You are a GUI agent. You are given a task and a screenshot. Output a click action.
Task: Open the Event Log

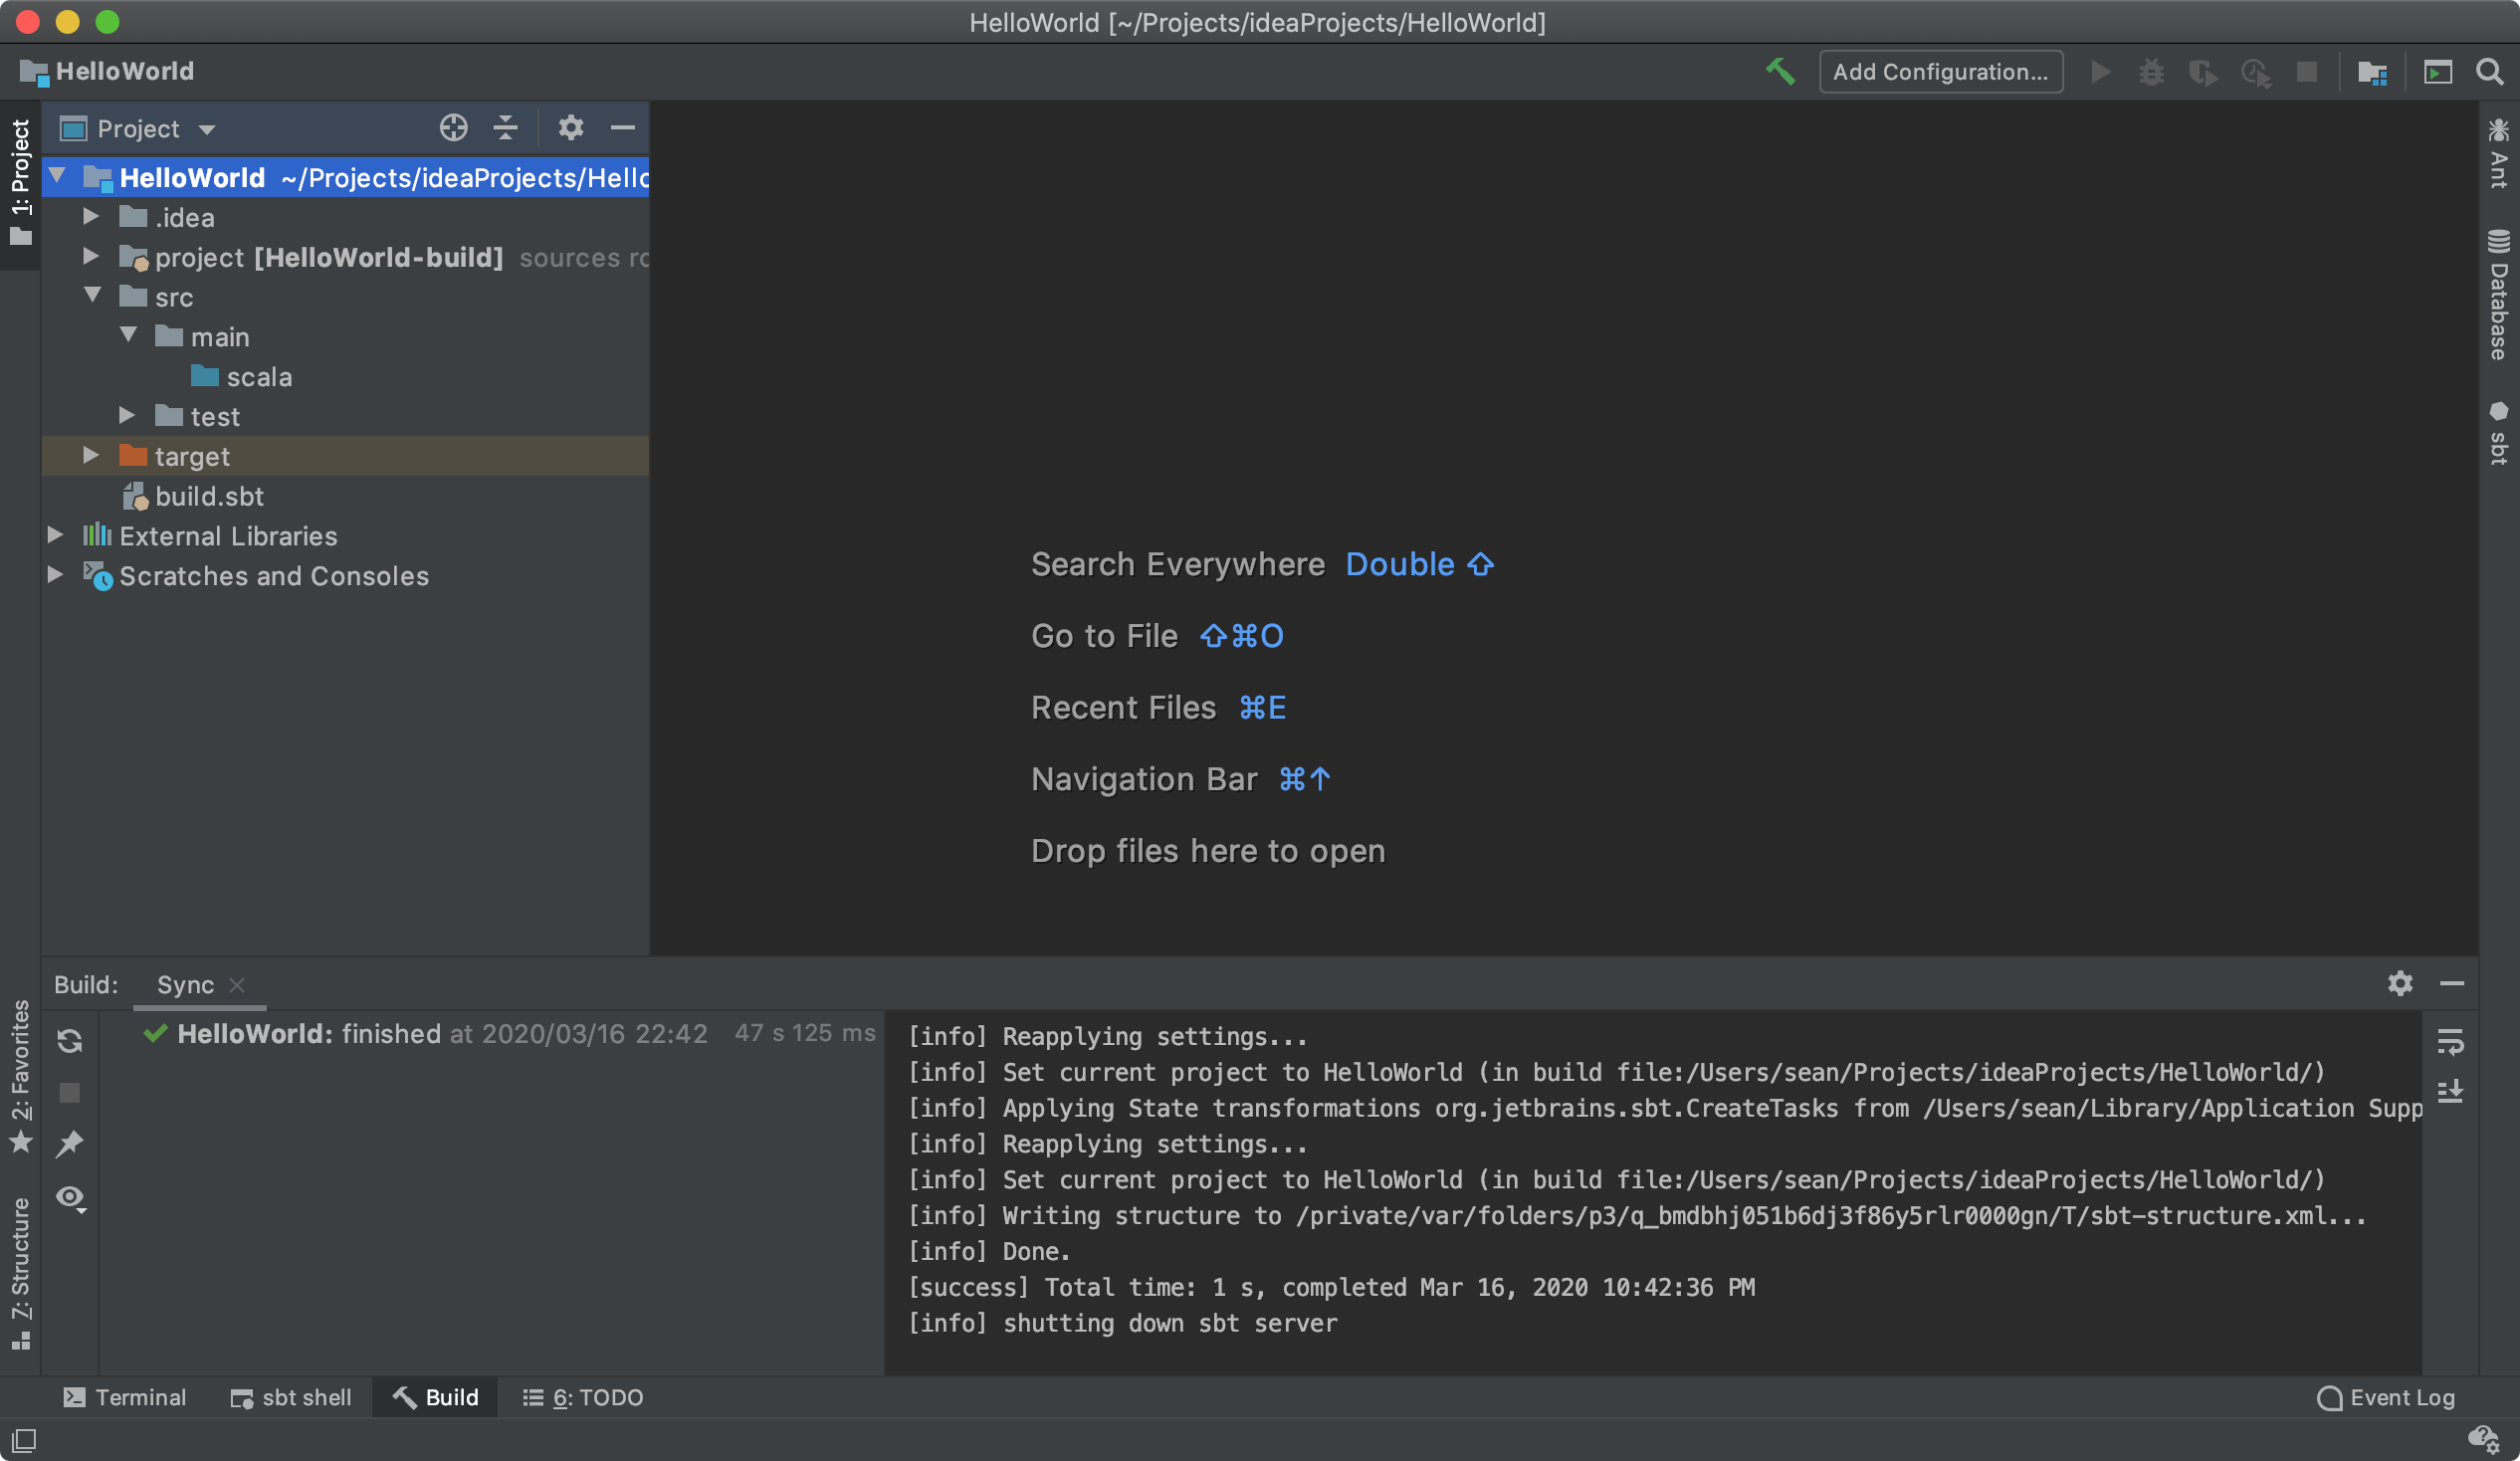point(2386,1397)
